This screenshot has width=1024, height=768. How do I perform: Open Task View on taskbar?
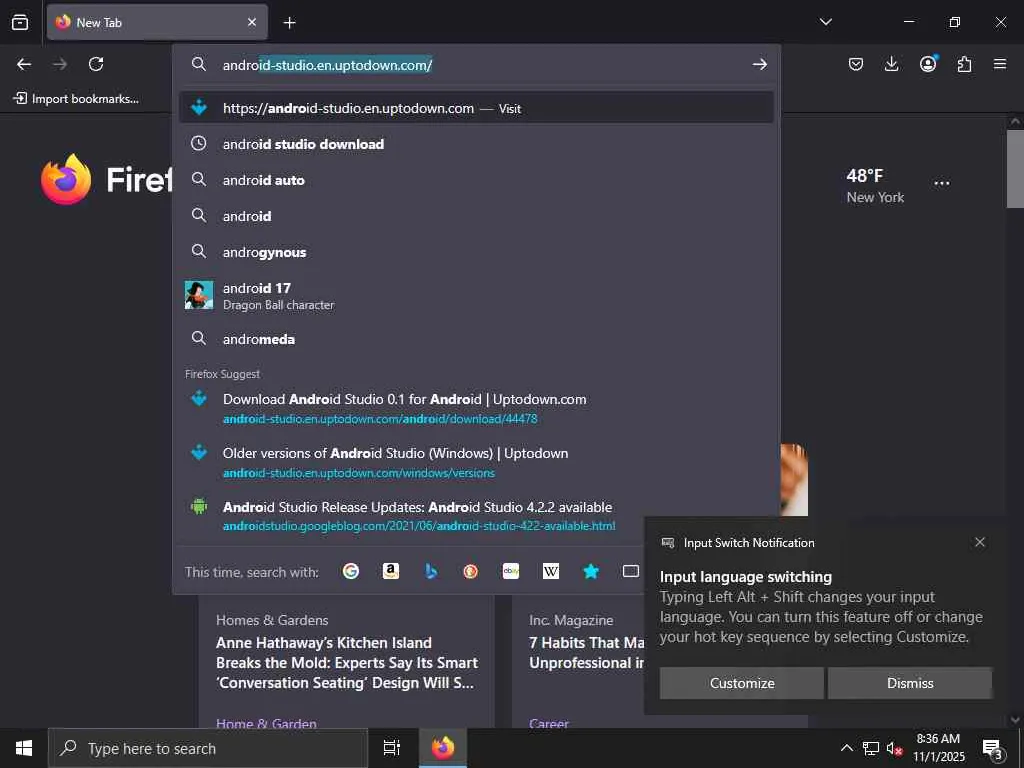pyautogui.click(x=392, y=748)
